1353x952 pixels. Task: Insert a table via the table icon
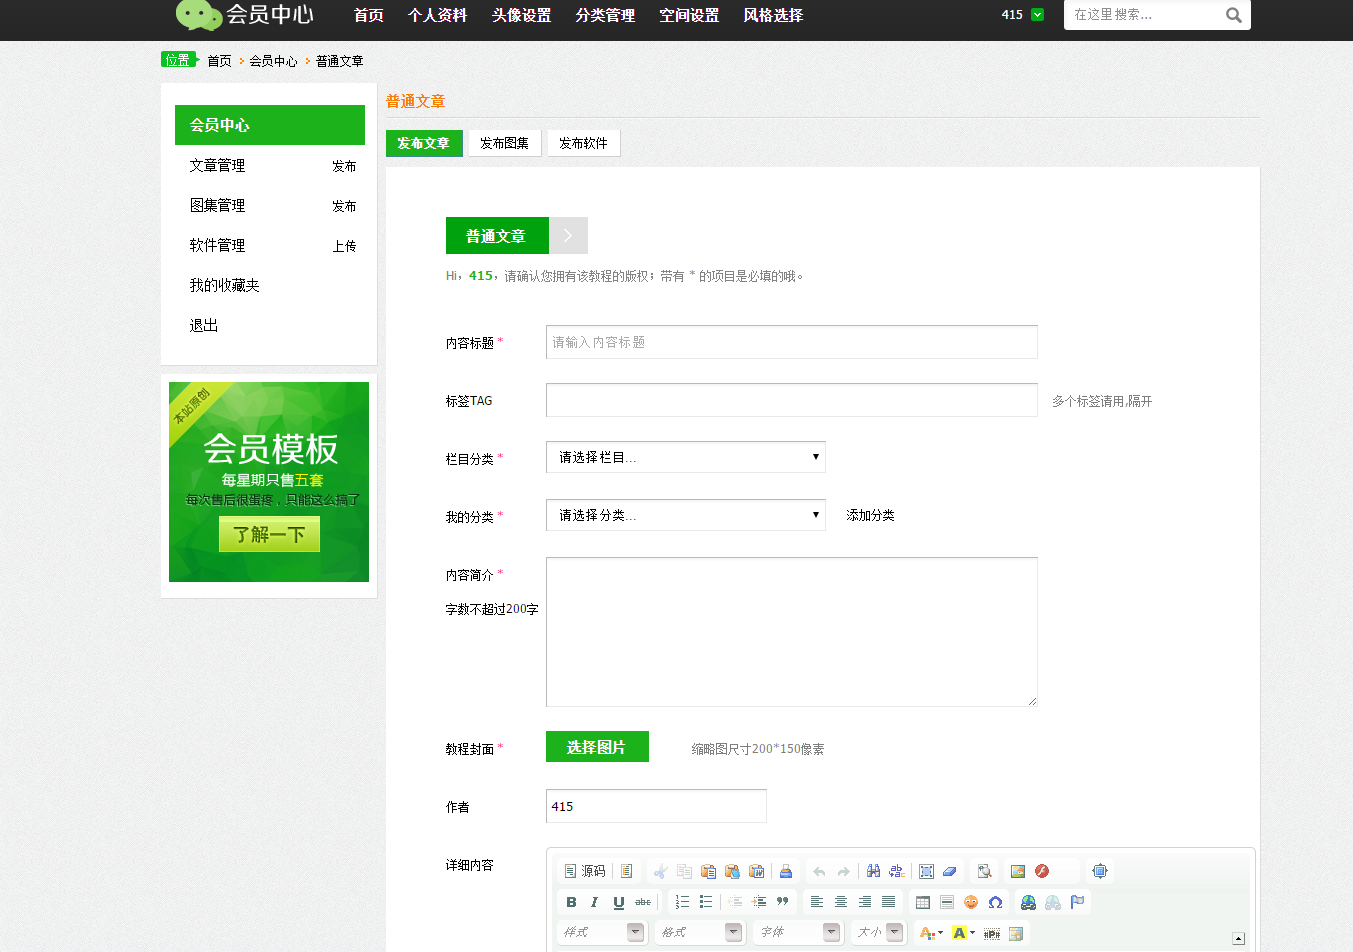(x=923, y=902)
